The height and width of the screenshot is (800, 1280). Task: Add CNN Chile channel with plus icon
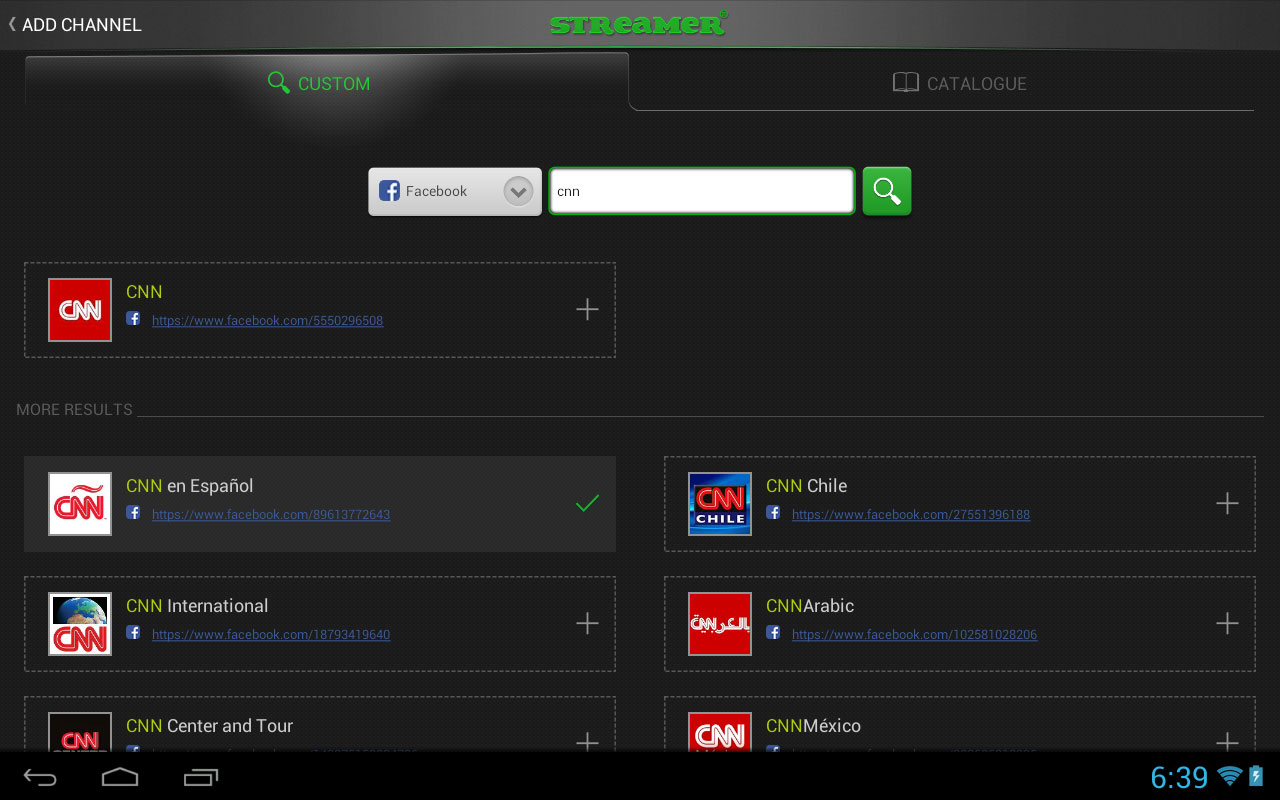(x=1227, y=504)
